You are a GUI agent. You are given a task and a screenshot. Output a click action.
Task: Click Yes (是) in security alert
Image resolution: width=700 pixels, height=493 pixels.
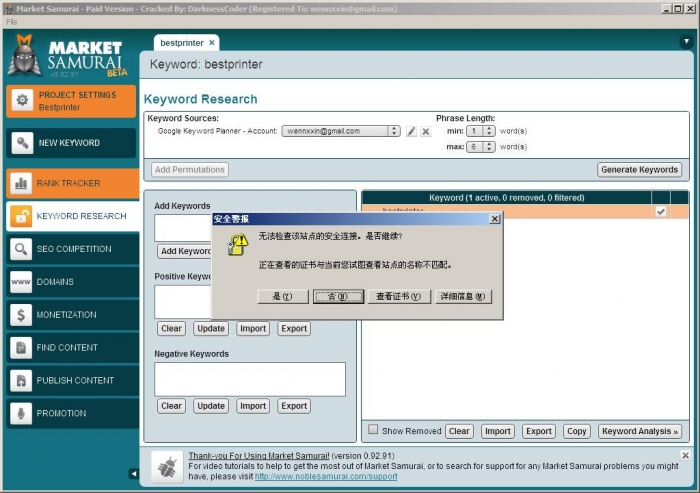(283, 297)
